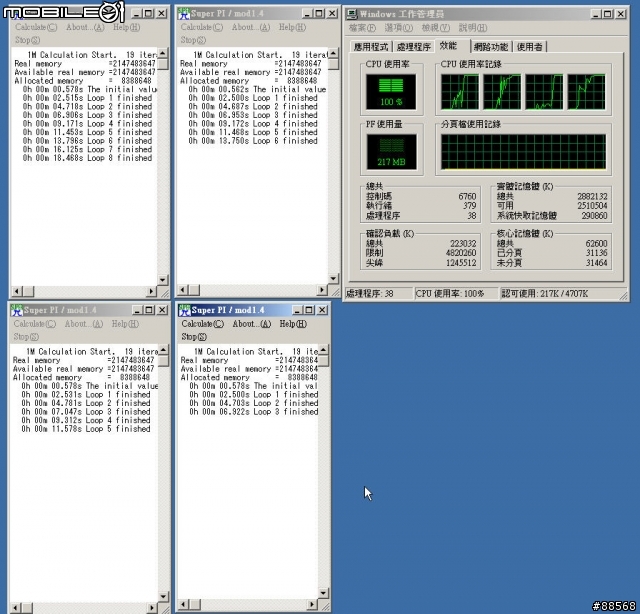Open About menu in top-left Super PI window
This screenshot has width=640, height=614.
pyautogui.click(x=85, y=27)
